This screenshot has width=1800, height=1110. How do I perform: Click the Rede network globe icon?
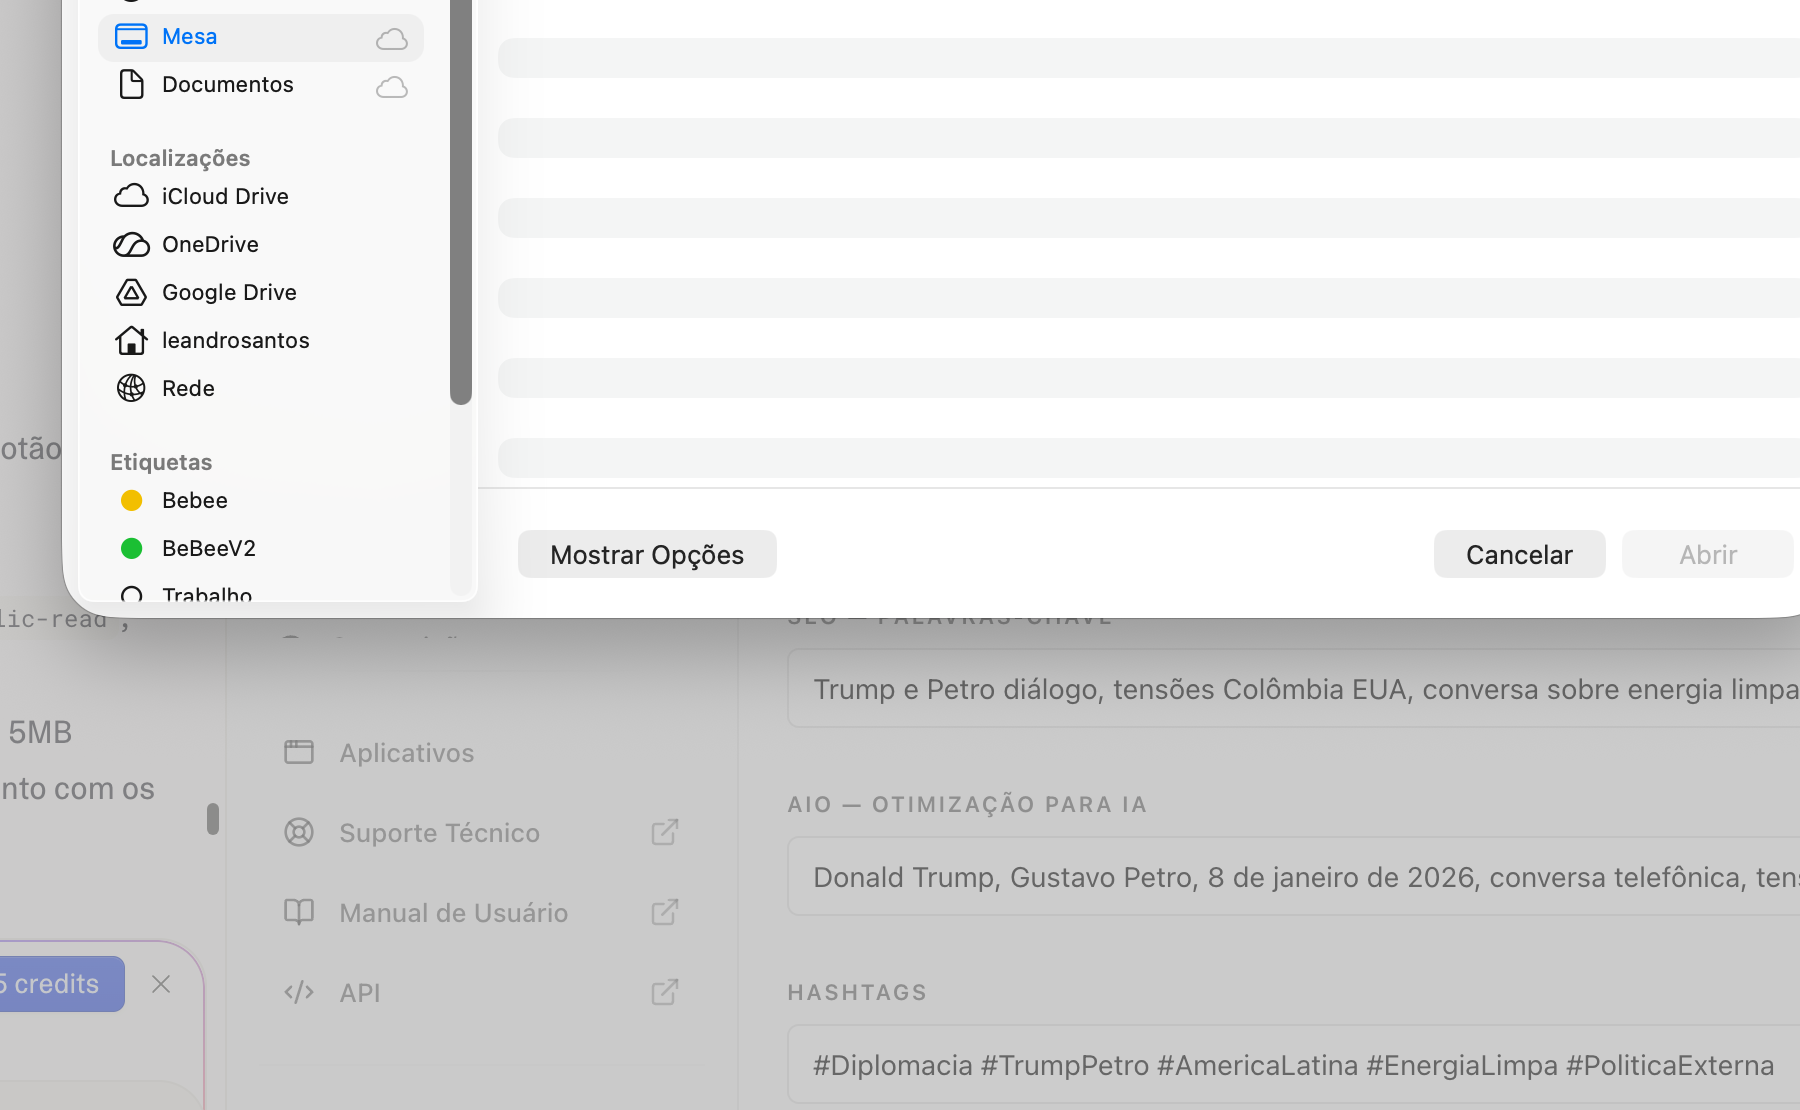pos(131,388)
